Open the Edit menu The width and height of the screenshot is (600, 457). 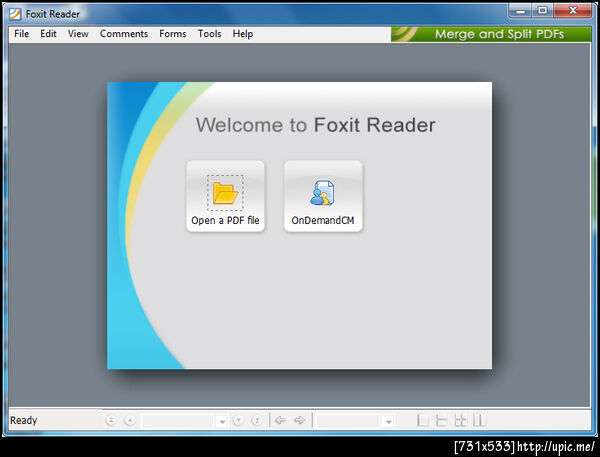point(48,34)
